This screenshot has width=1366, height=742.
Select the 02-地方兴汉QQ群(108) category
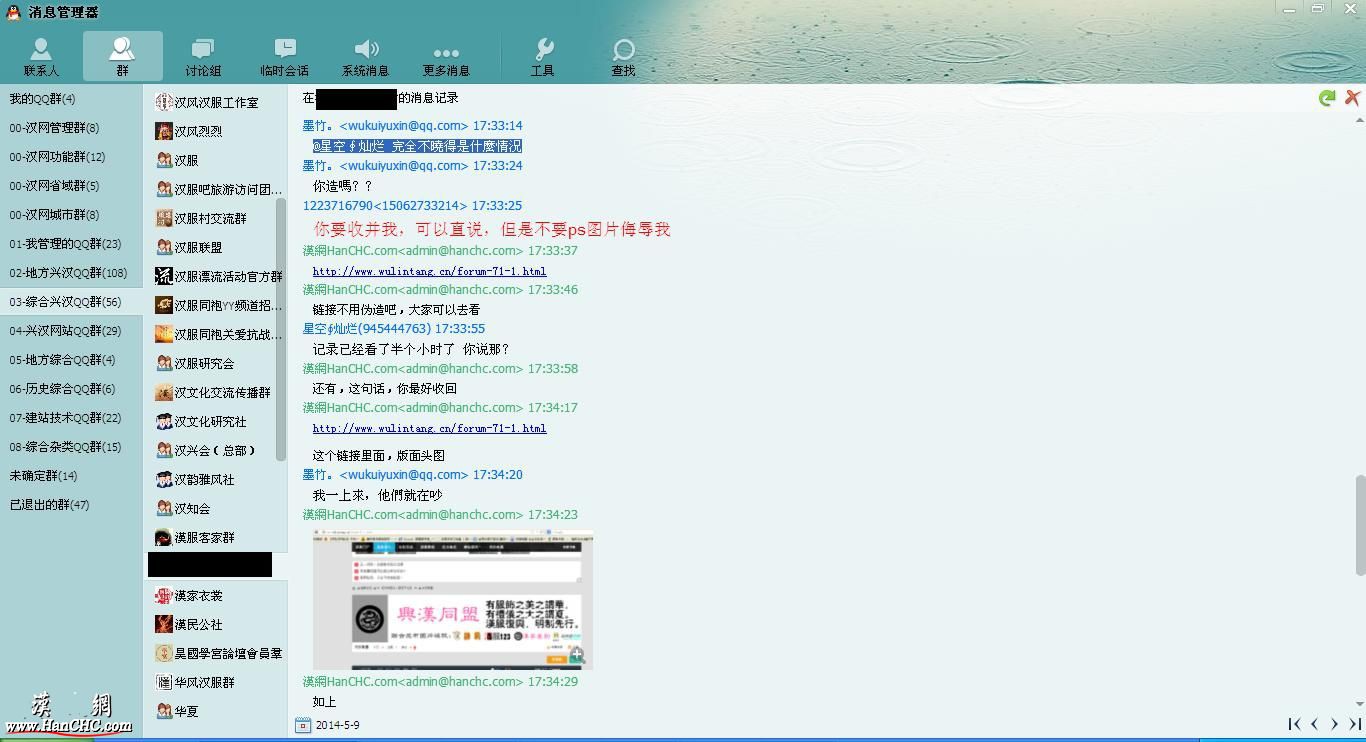coord(68,273)
